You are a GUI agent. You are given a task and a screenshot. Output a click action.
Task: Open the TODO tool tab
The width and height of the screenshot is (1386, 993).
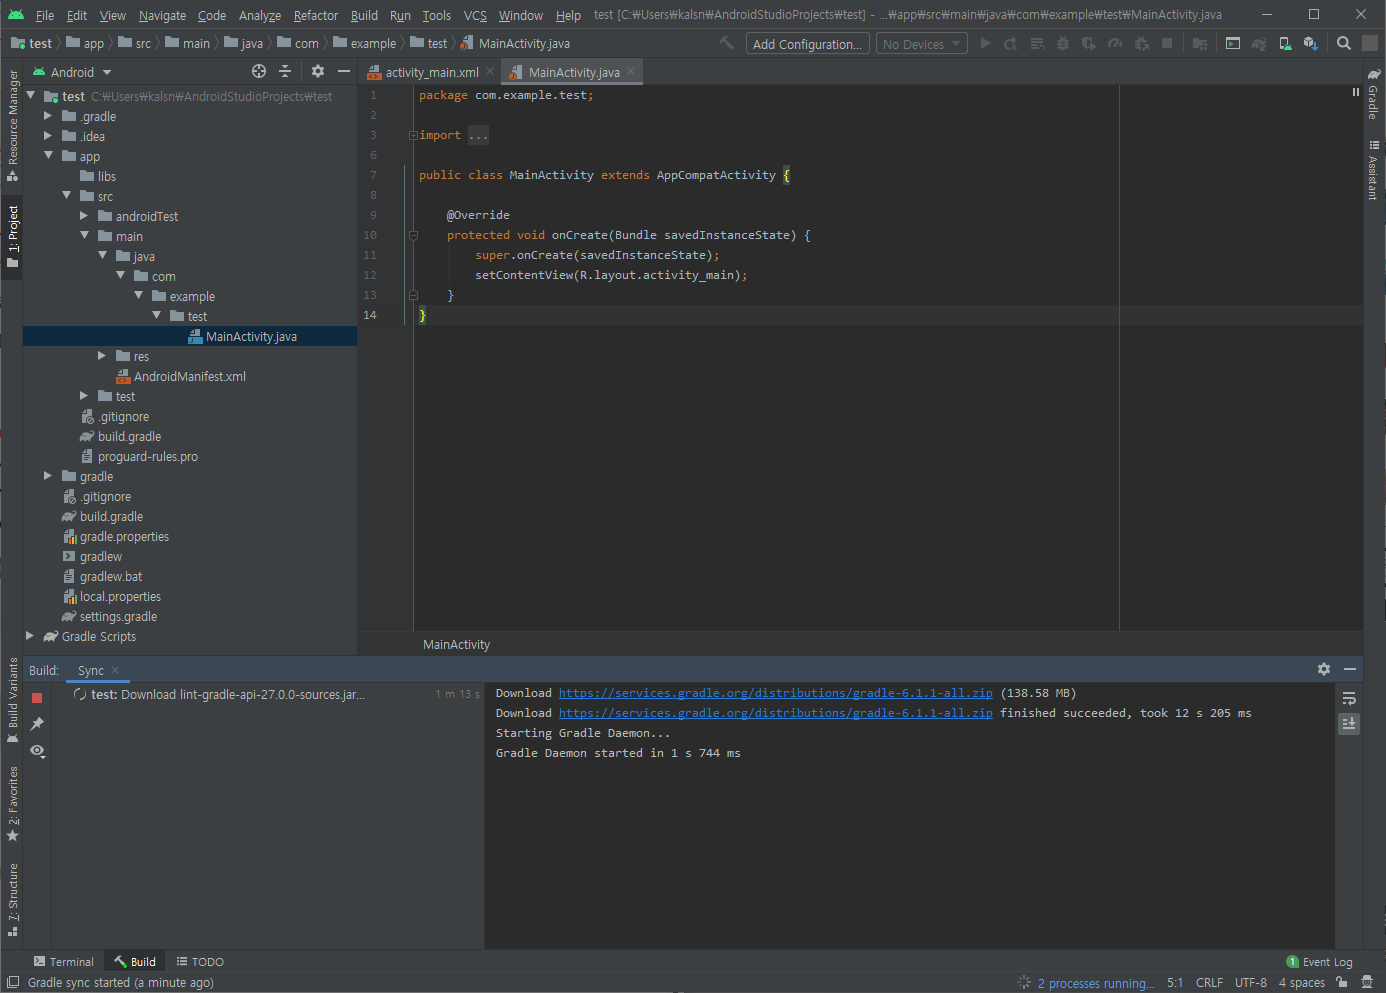click(199, 962)
